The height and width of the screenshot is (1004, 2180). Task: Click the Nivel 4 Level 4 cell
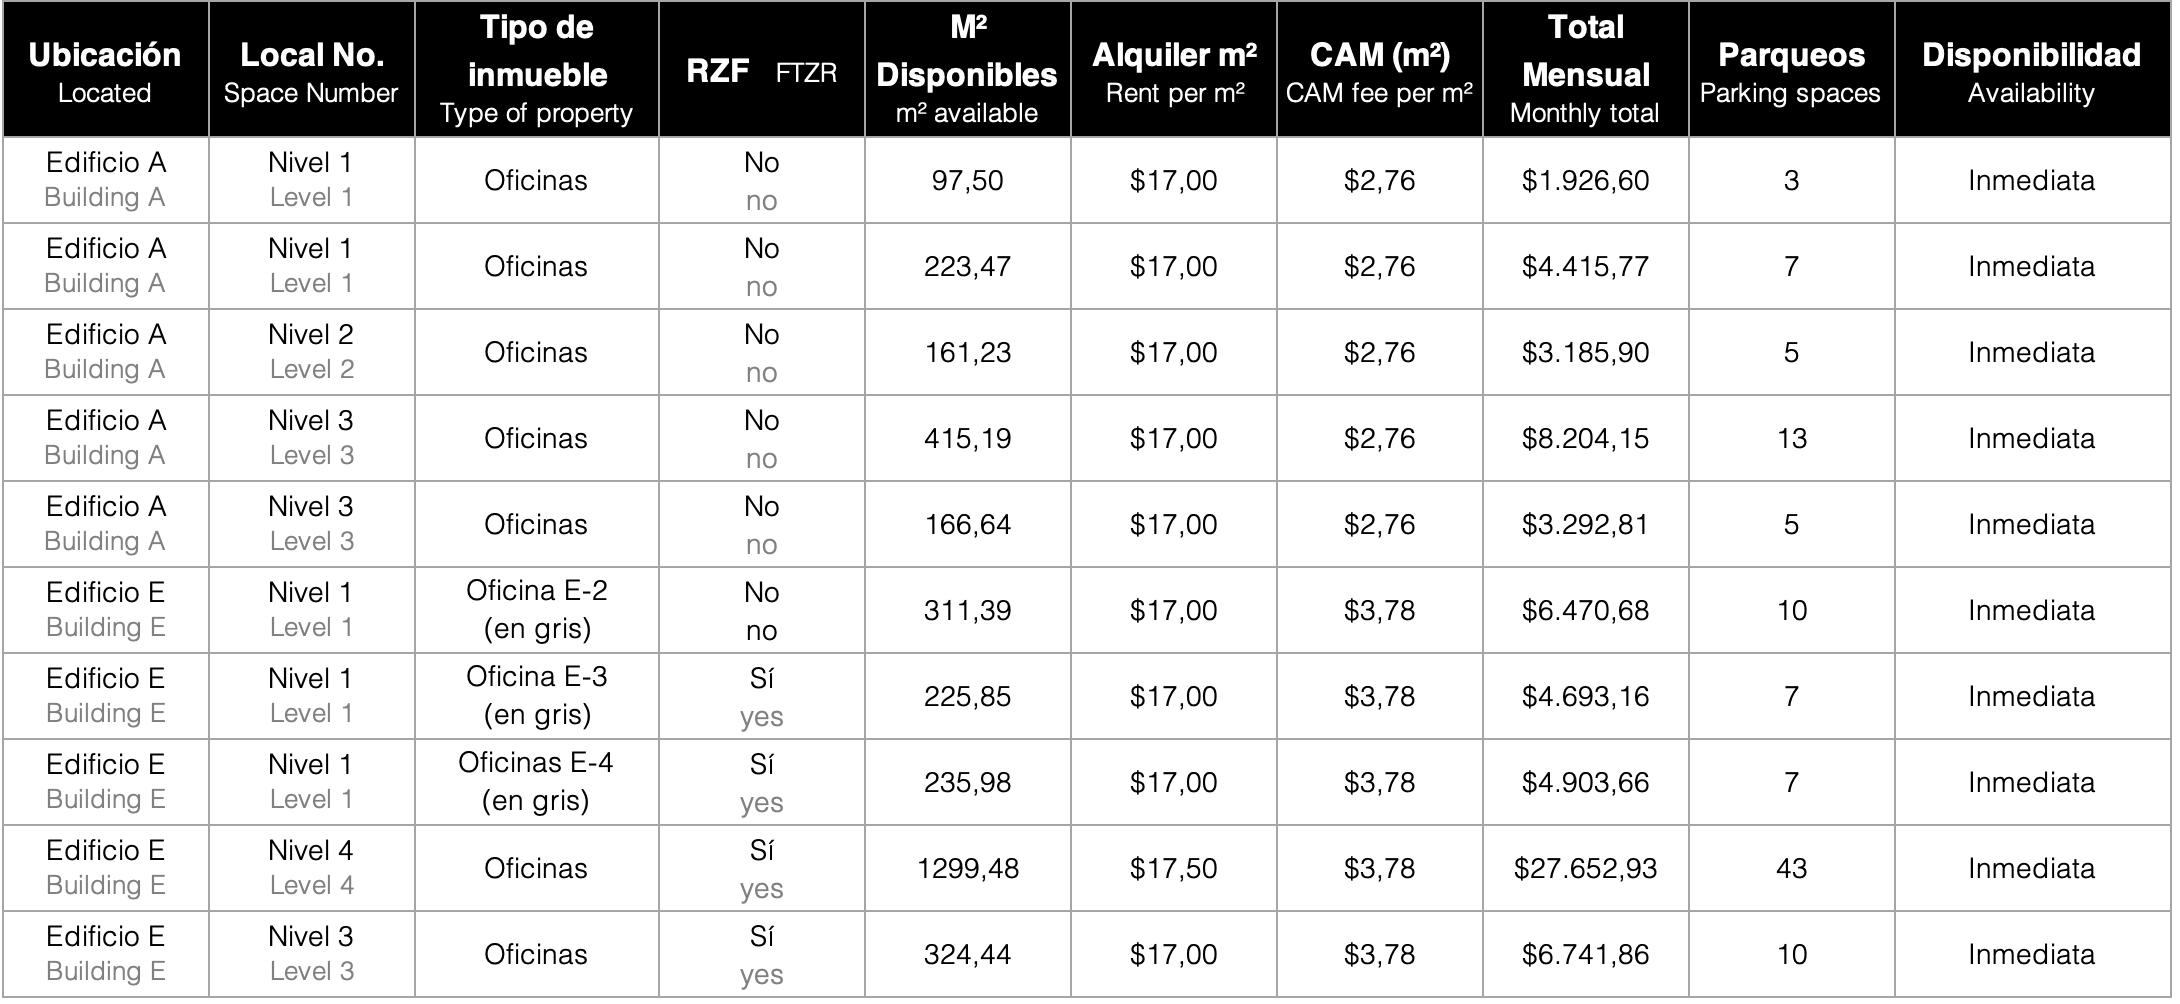coord(311,868)
